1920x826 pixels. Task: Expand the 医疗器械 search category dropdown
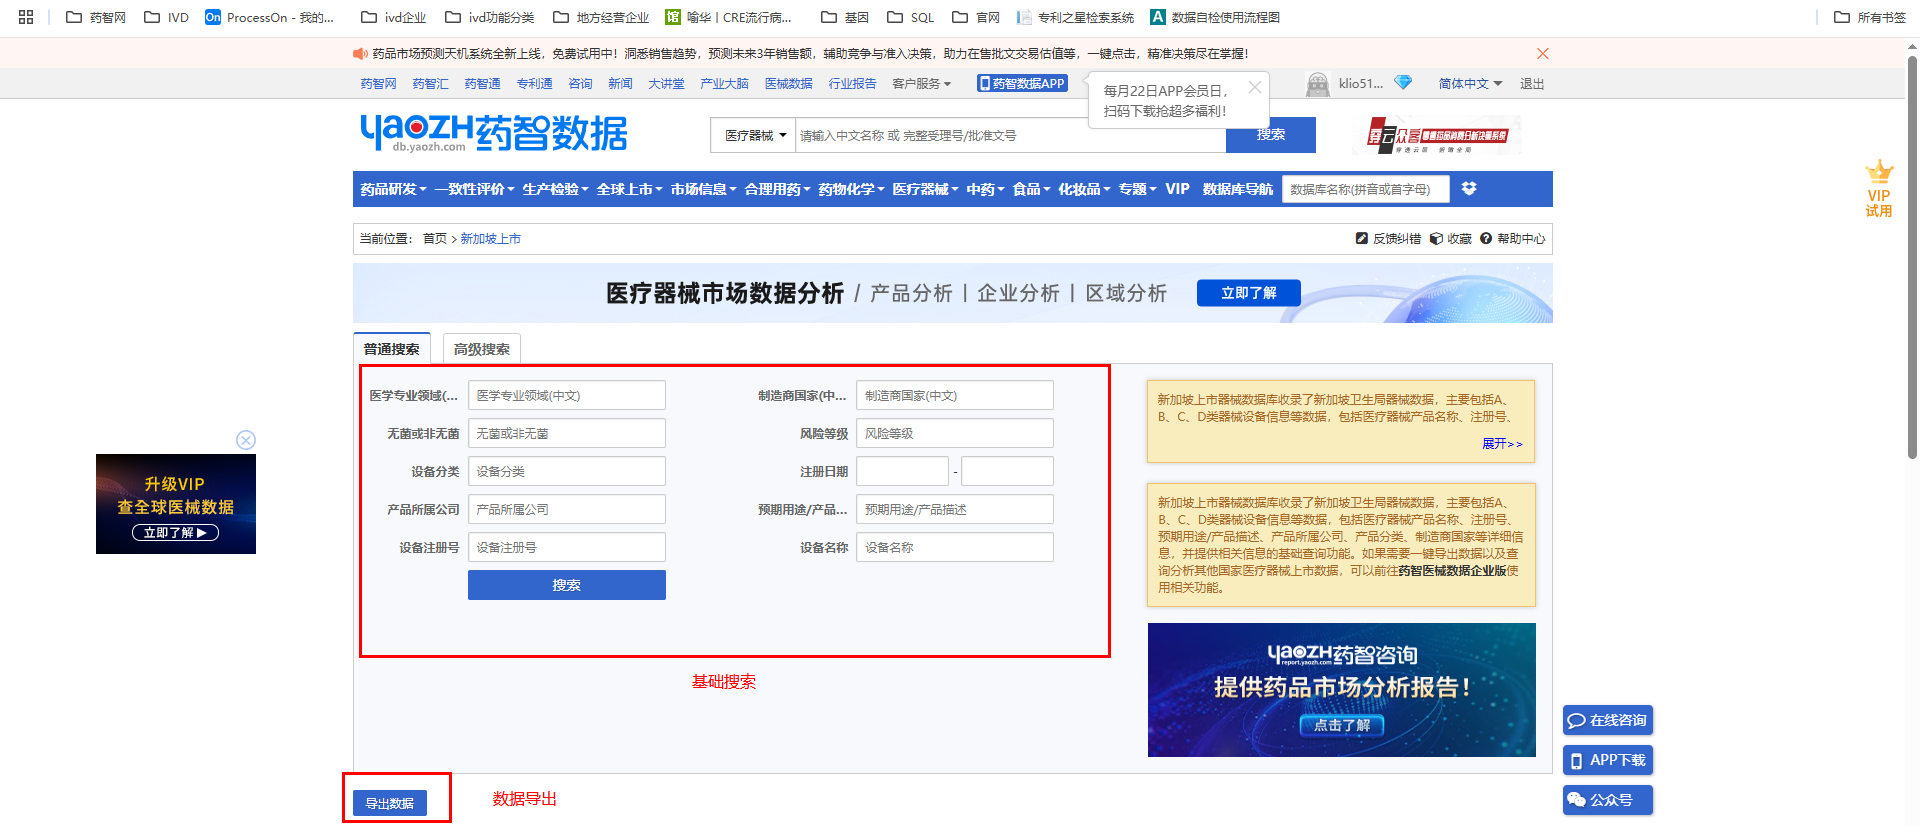click(753, 135)
